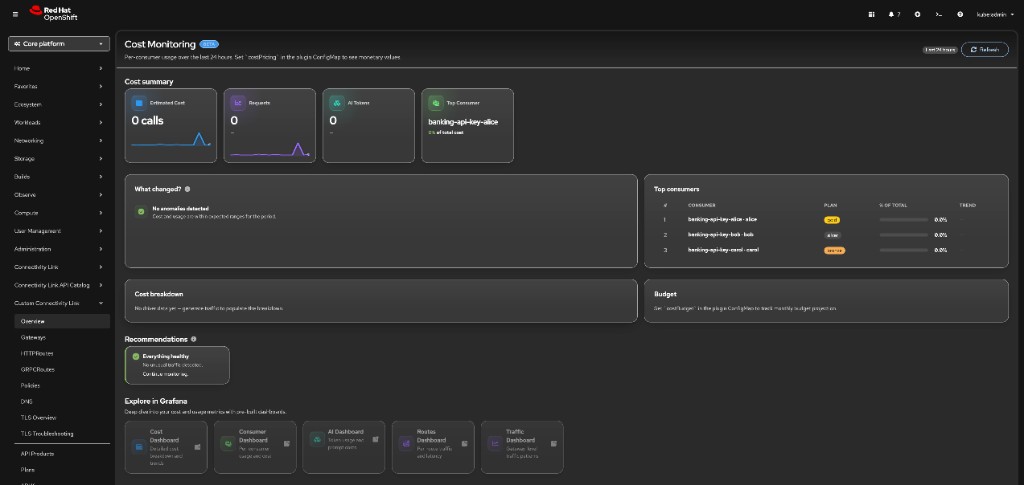Open external link on Routes Dashboard card

[x=464, y=443]
